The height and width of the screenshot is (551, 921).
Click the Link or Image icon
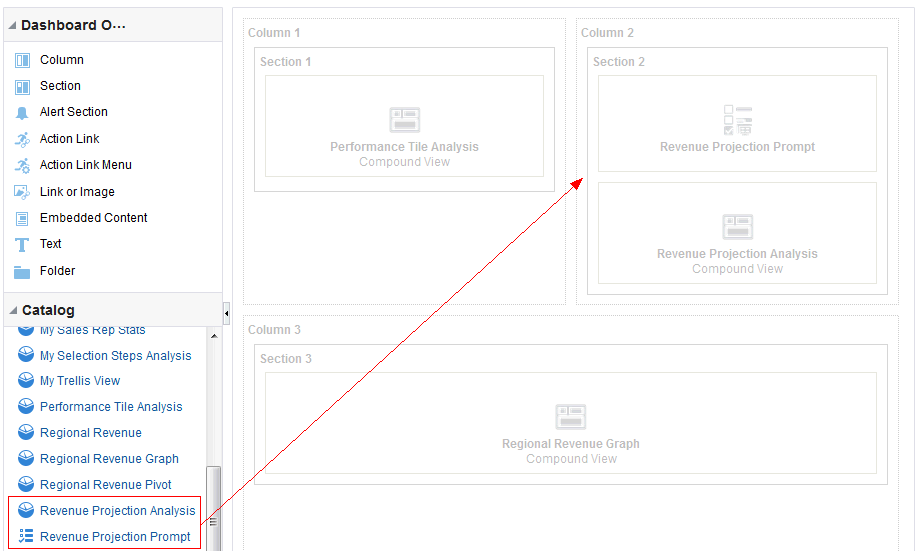22,192
